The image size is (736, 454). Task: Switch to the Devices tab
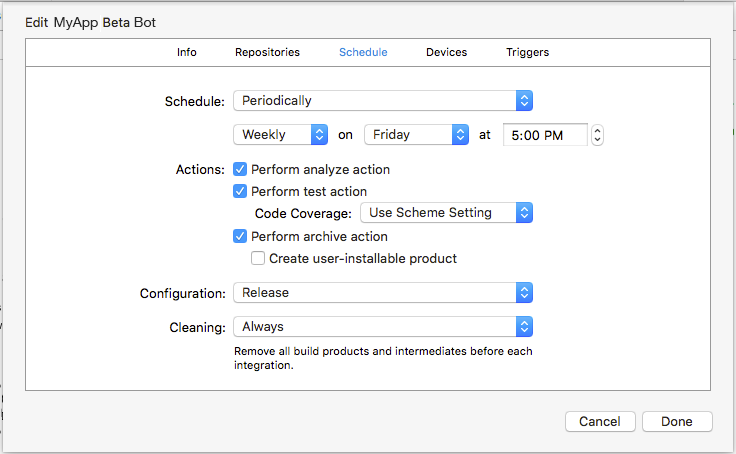pyautogui.click(x=446, y=52)
